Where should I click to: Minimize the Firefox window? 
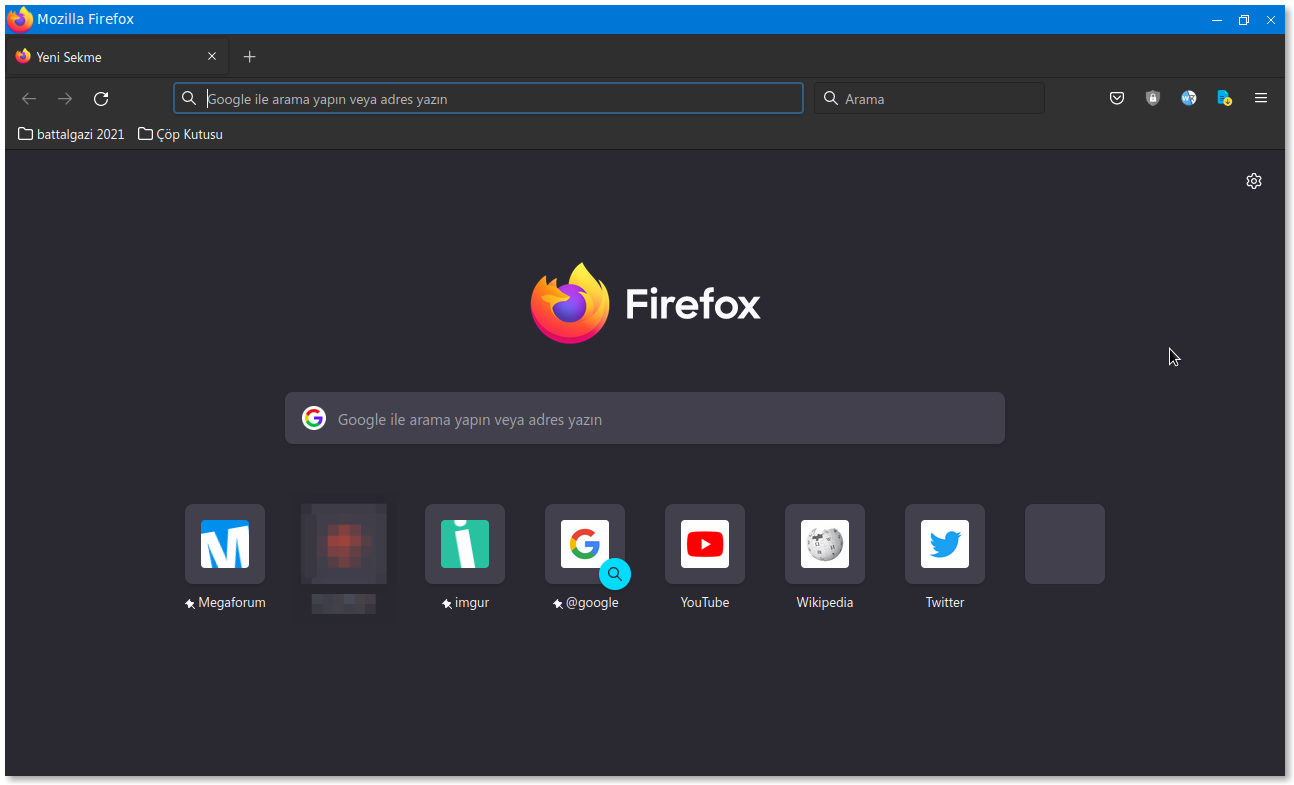(1217, 19)
